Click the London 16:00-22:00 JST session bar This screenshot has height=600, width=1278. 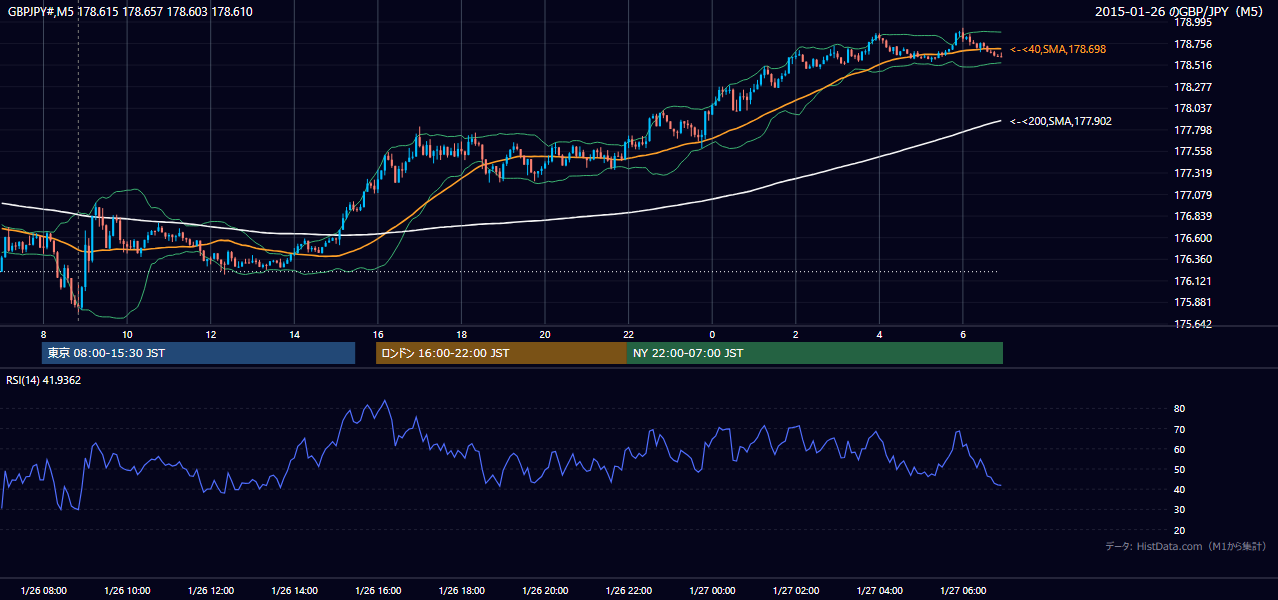501,353
